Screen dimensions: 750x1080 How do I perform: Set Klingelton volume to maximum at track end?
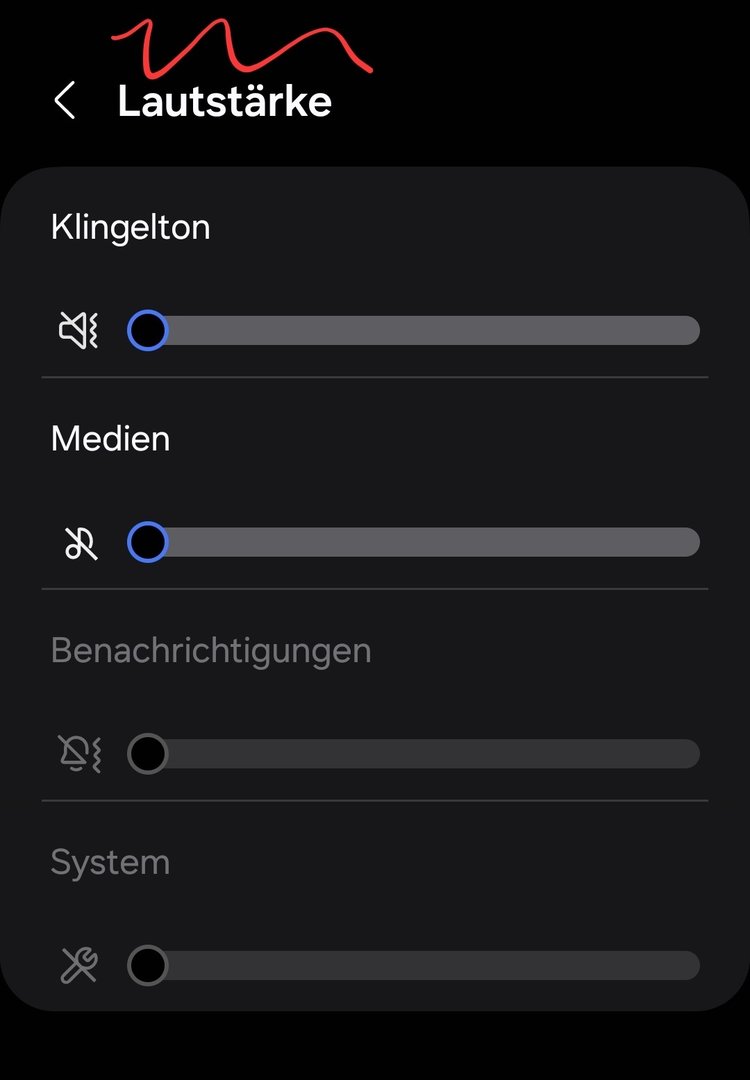click(x=690, y=330)
